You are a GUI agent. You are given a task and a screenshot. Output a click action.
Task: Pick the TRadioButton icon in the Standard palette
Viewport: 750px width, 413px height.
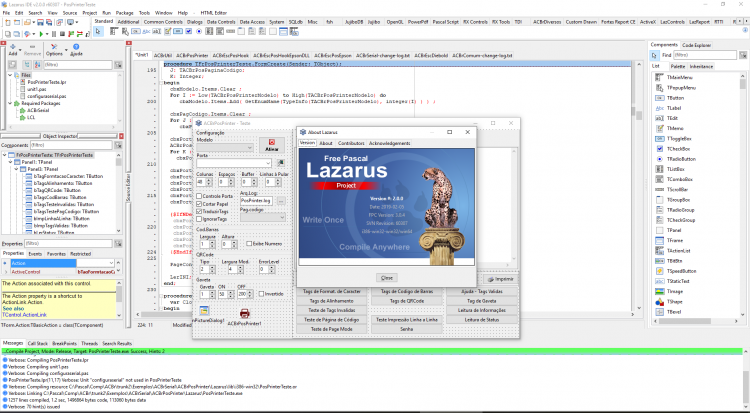tap(199, 32)
